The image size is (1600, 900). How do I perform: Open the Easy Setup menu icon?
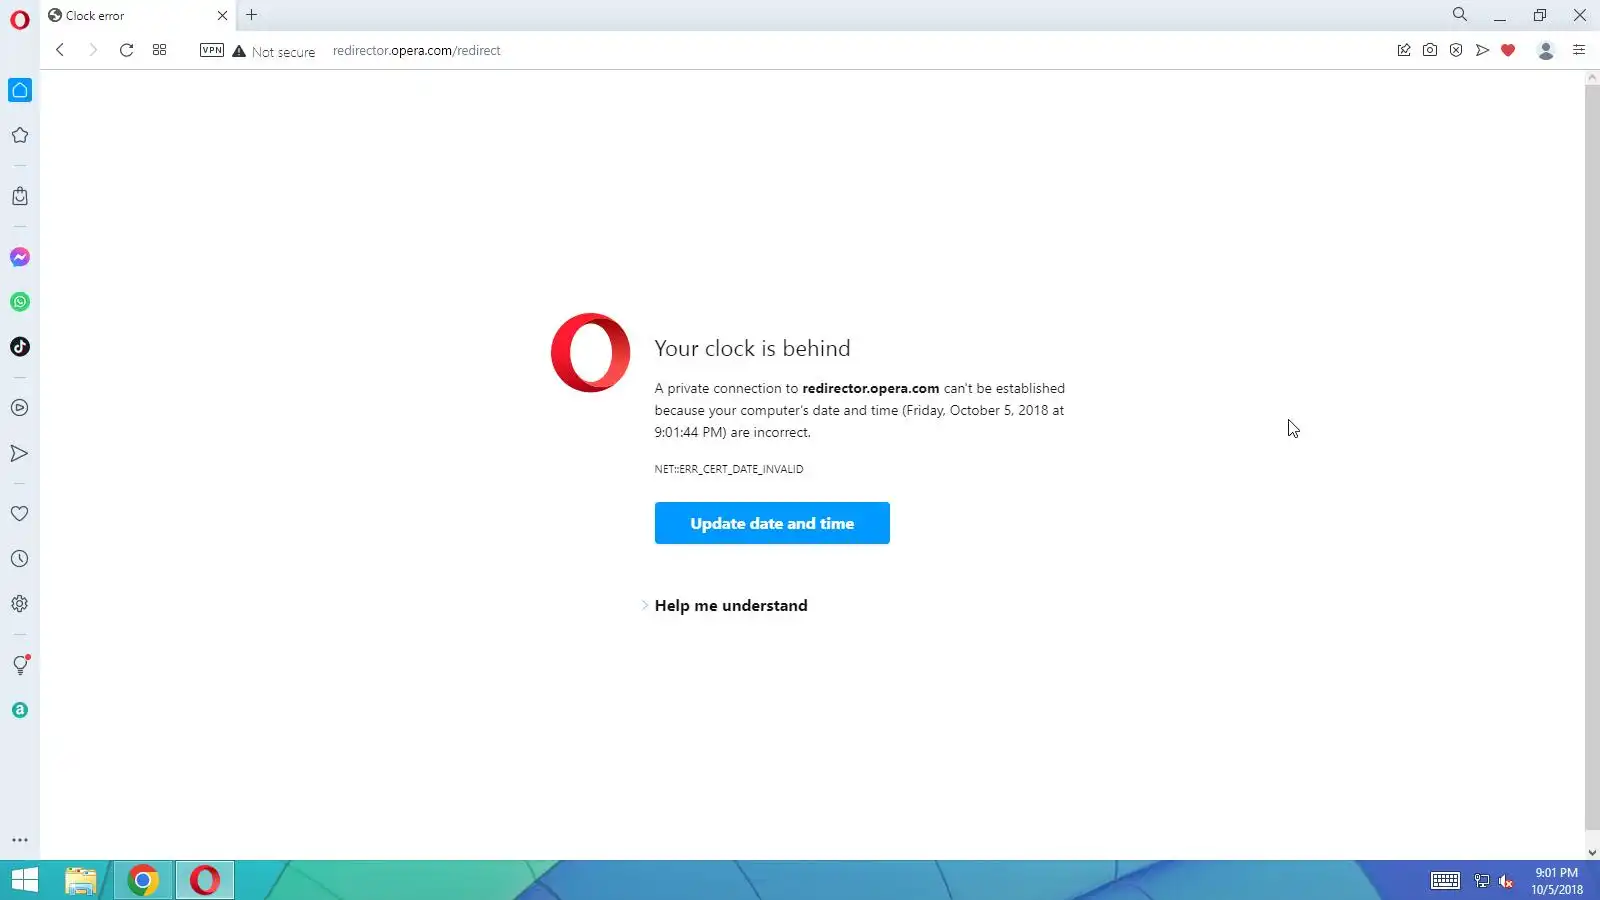coord(1579,50)
